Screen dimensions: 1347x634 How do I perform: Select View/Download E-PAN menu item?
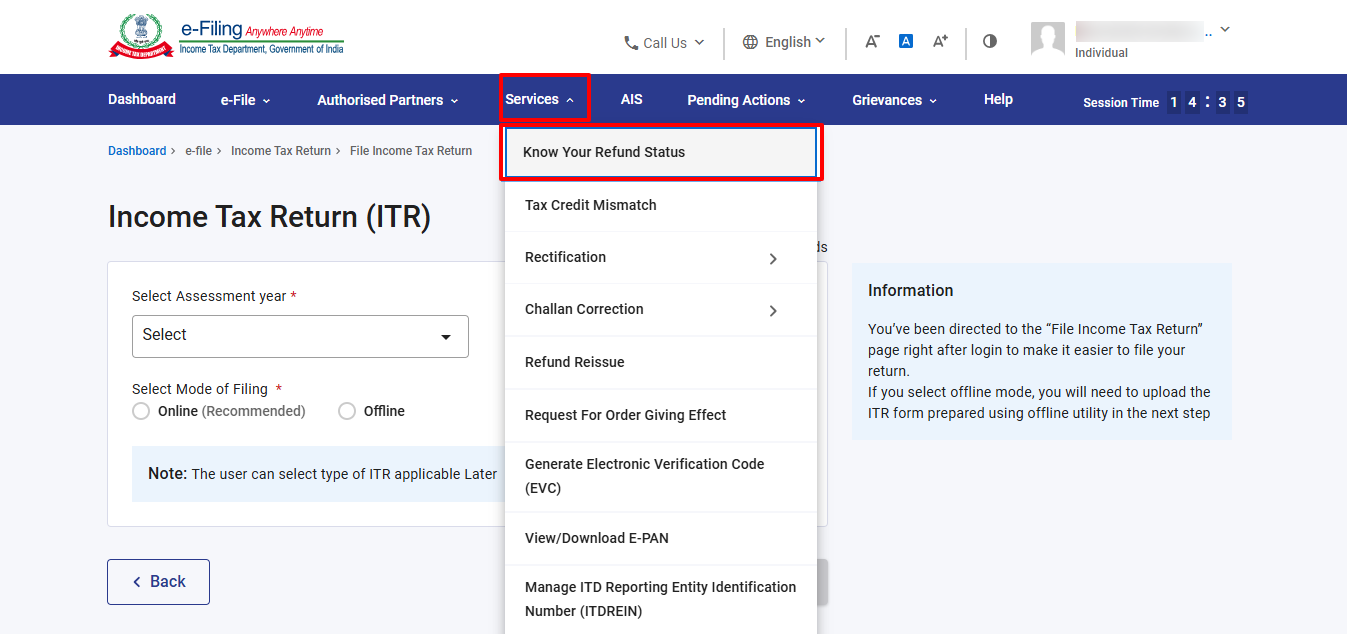click(x=661, y=538)
